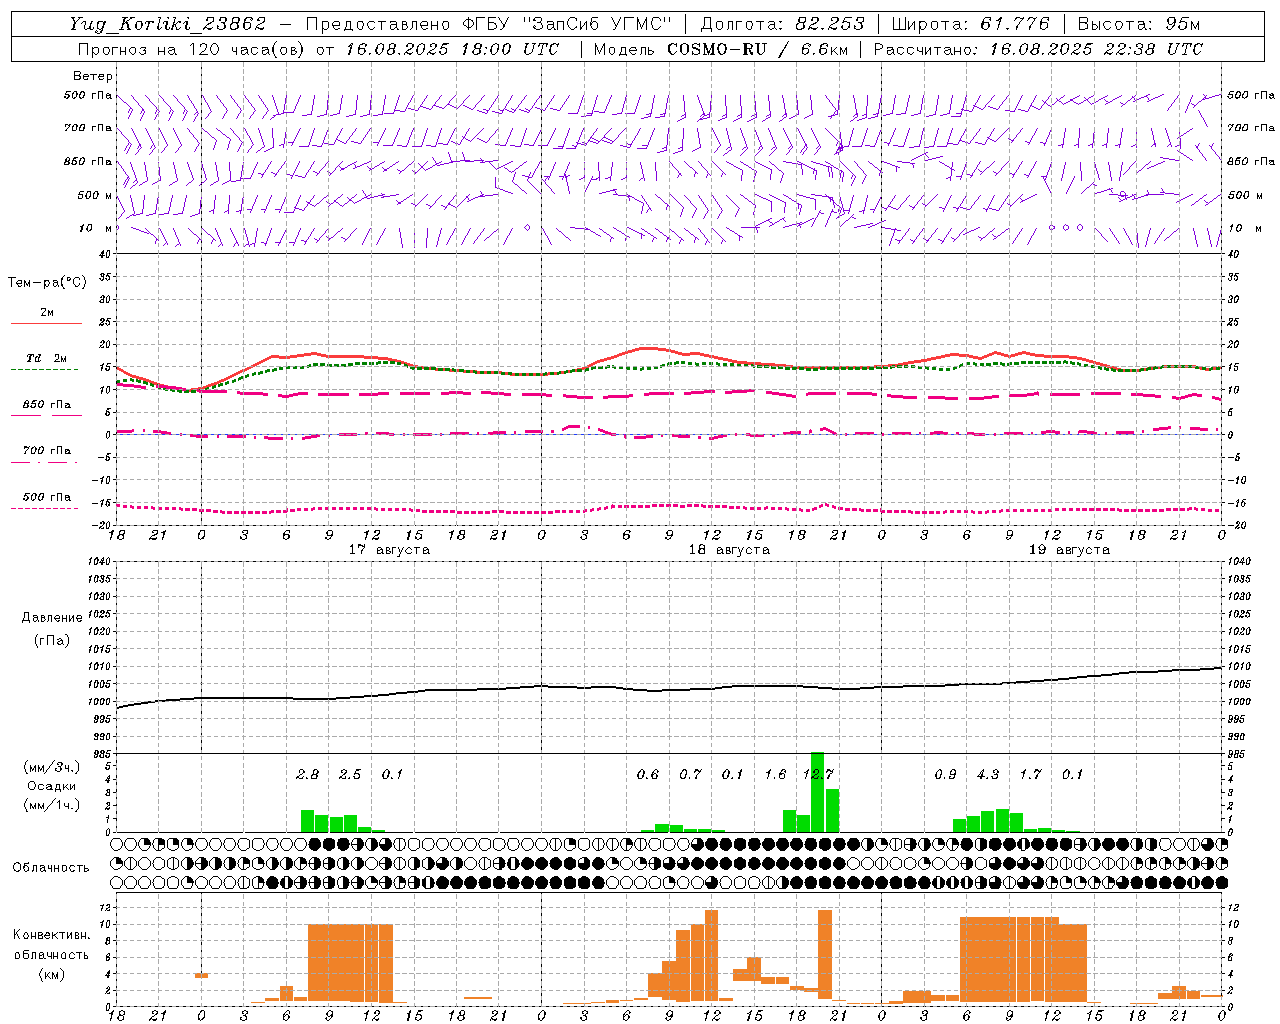
Task: Click the small orange convective bar at hour 0 of 17 августа
Action: point(201,975)
